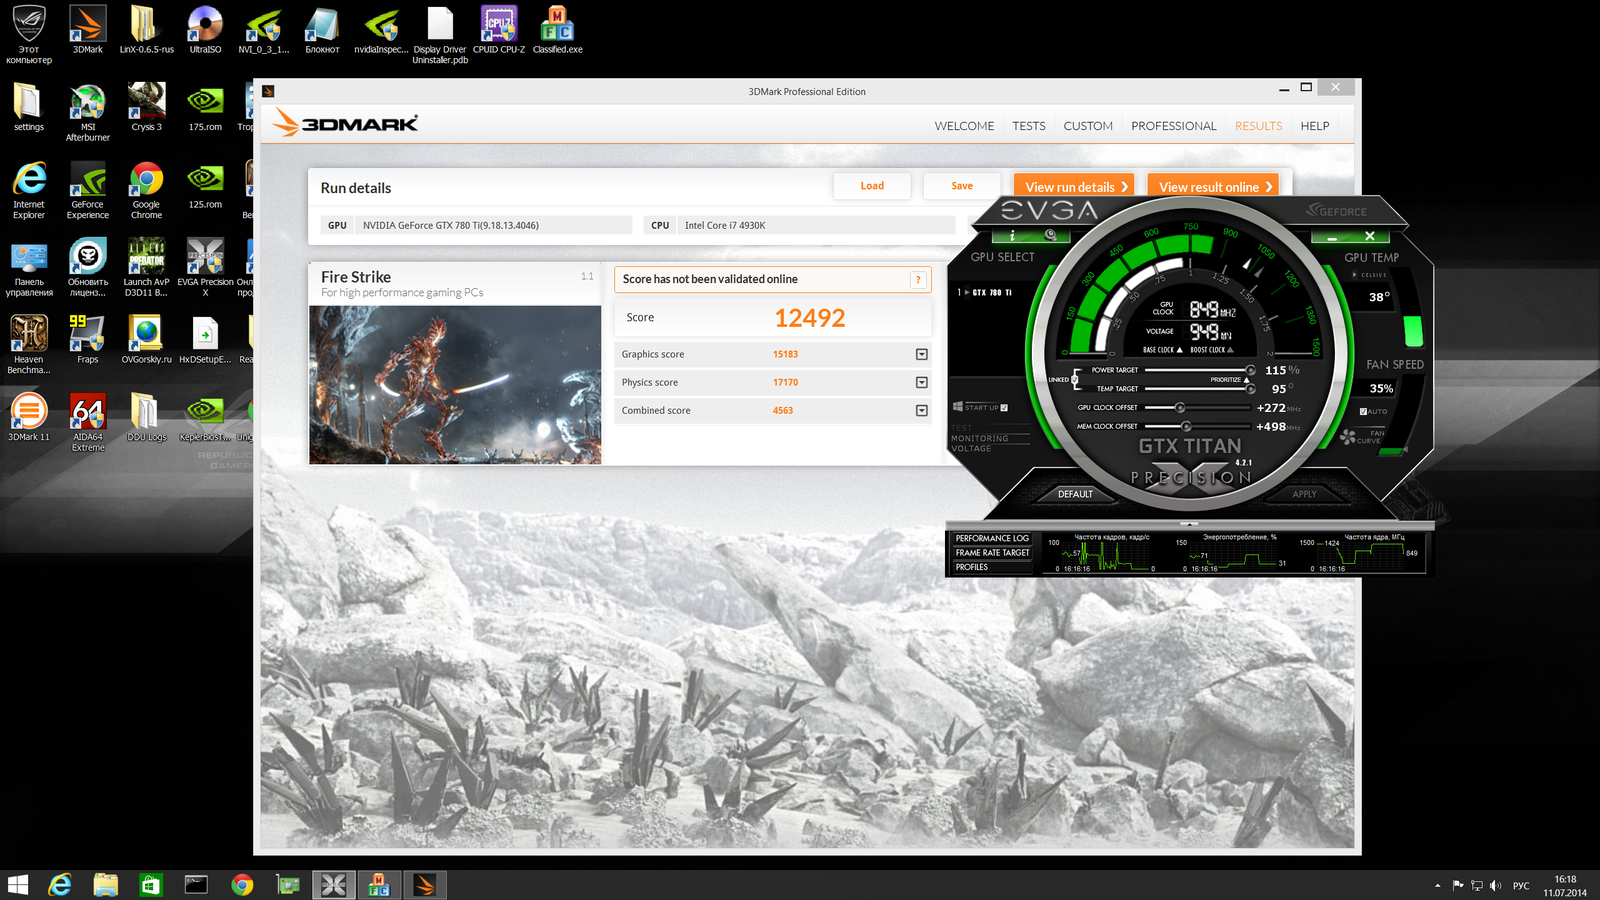Viewport: 1600px width, 900px height.
Task: Click the GPU Clock Offset slider handle
Action: pyautogui.click(x=1180, y=408)
